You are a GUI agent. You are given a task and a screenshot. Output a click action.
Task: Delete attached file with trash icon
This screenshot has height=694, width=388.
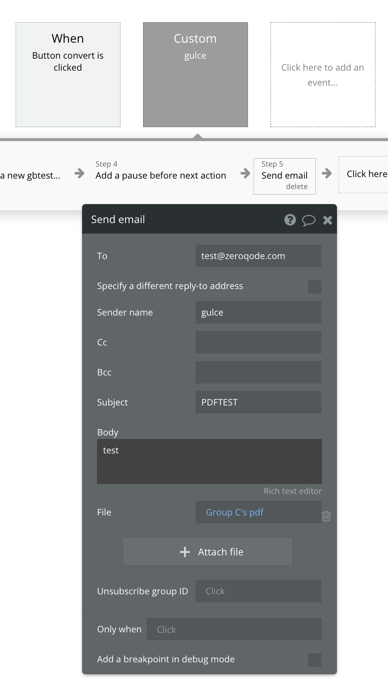(326, 516)
